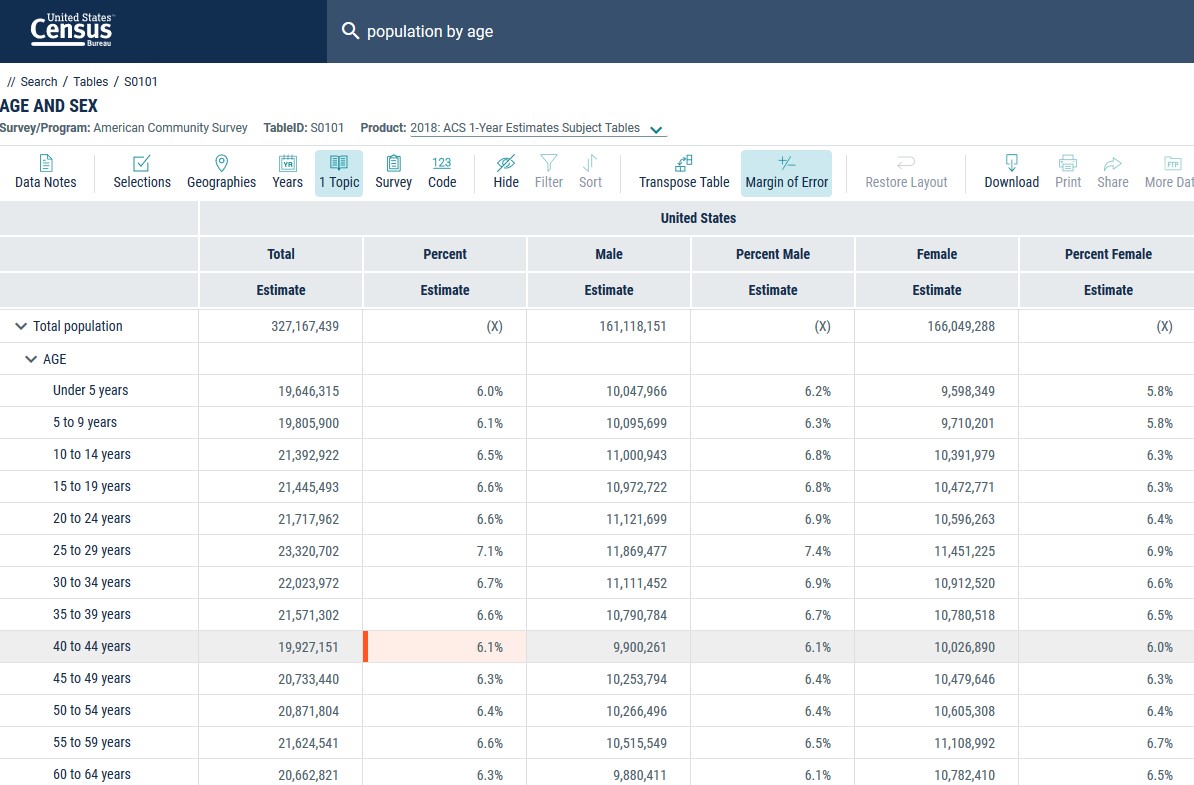Collapse the Total population row

[x=21, y=326]
